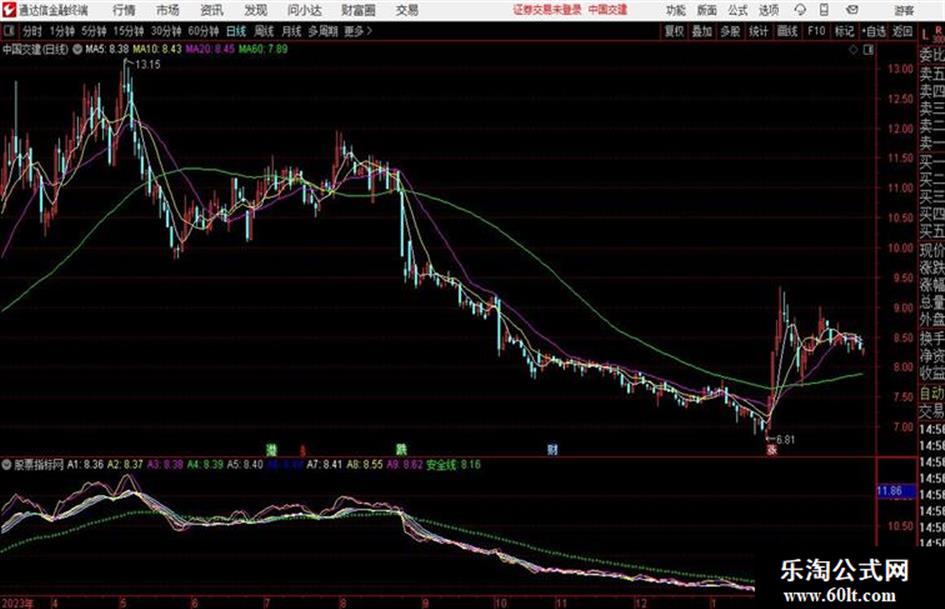This screenshot has width=945, height=609.
Task: Click the green 涨 event marker
Action: click(272, 450)
